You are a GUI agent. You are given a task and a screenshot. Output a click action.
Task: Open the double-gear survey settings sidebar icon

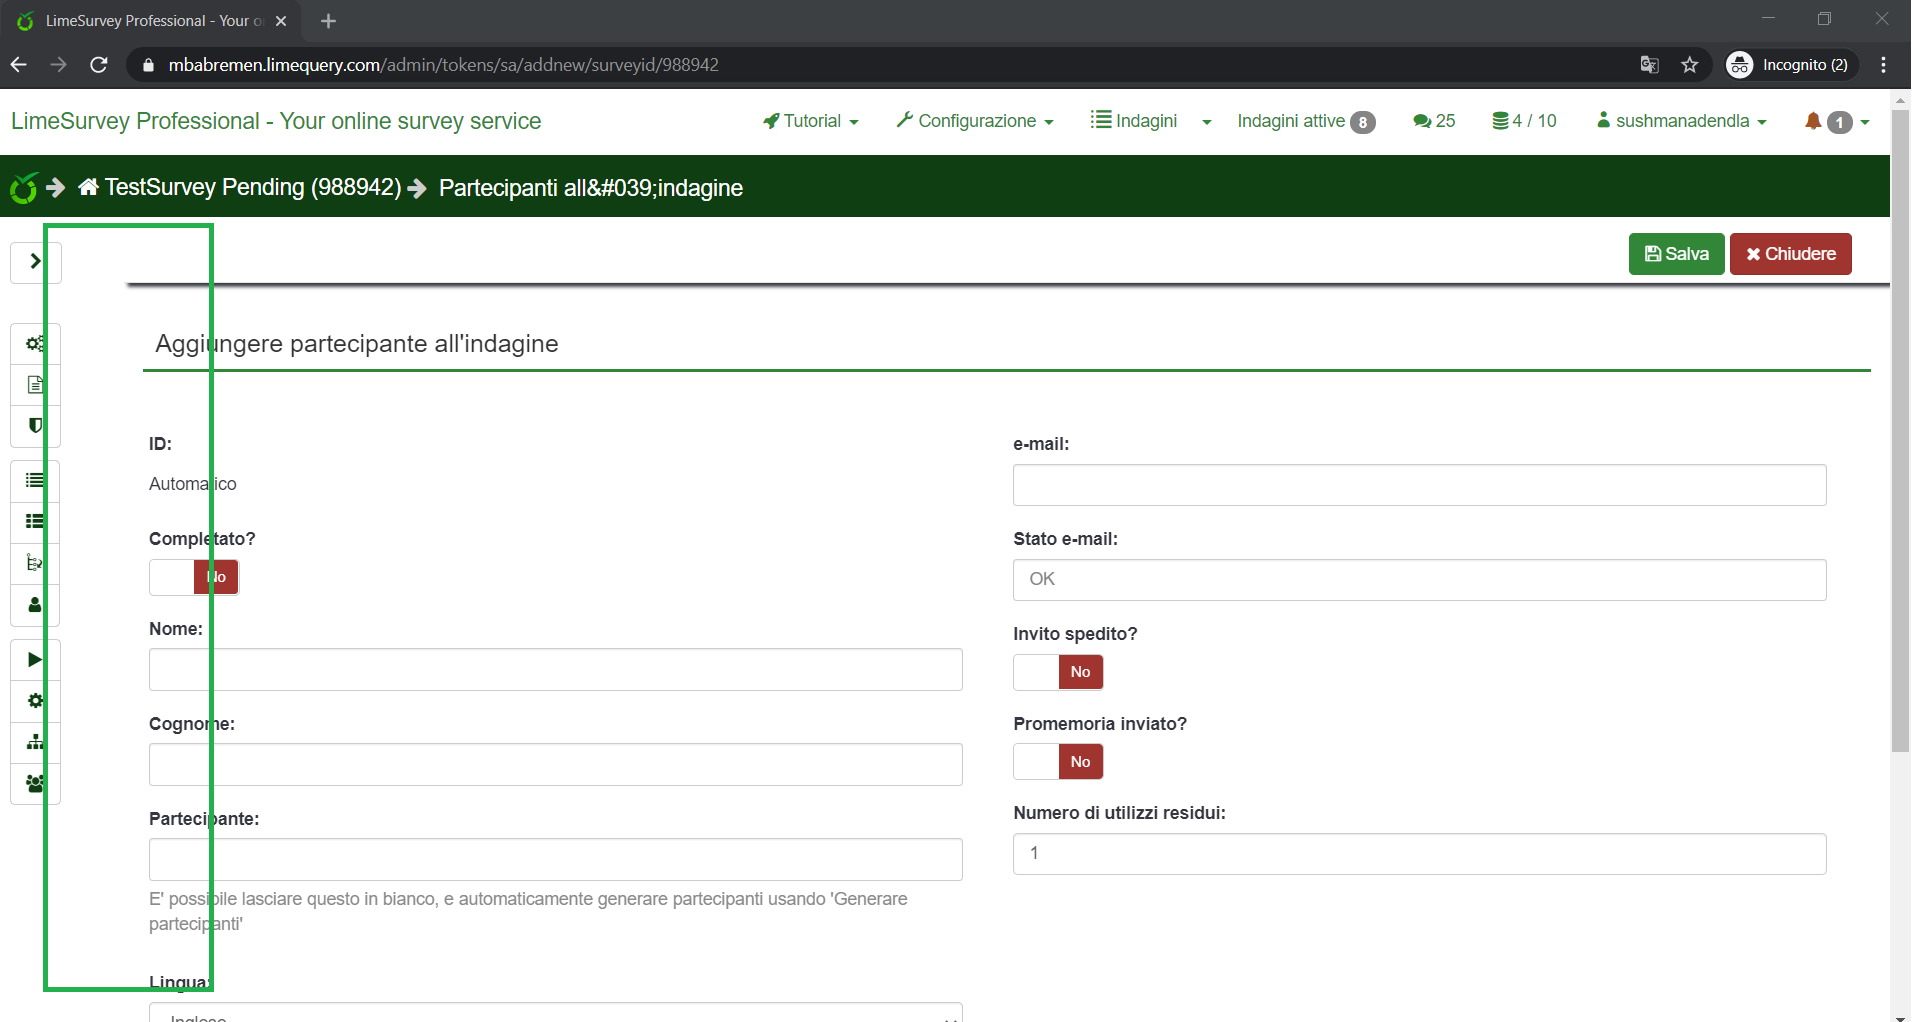(x=35, y=344)
